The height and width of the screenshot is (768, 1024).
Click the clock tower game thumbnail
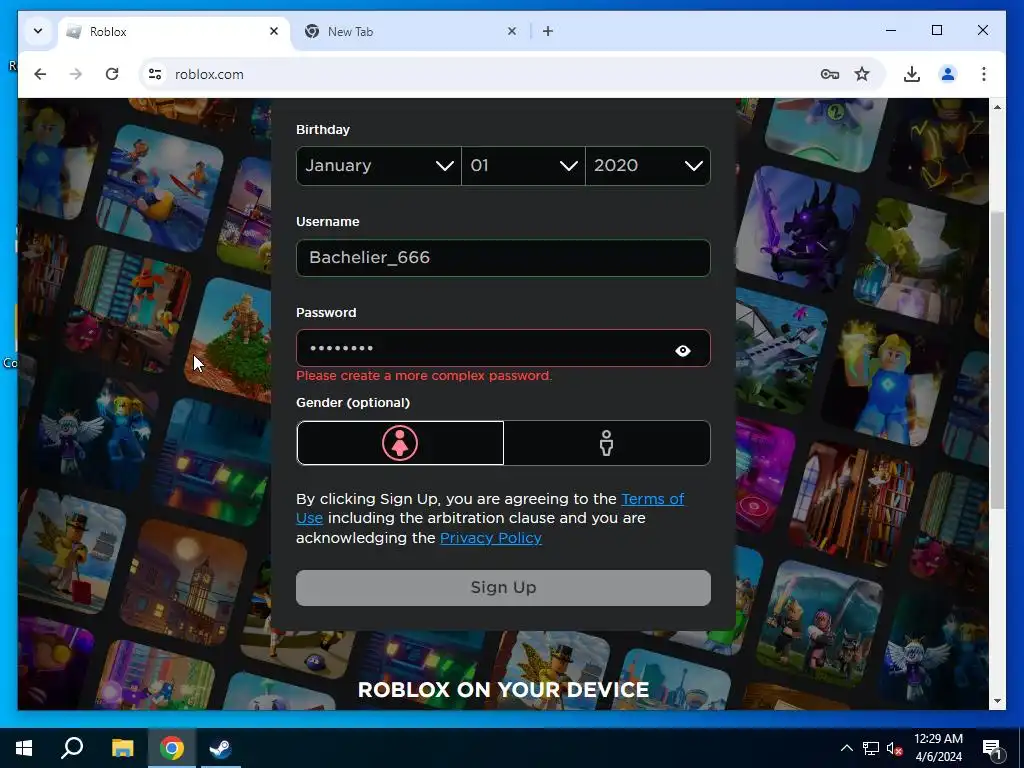[x=185, y=583]
